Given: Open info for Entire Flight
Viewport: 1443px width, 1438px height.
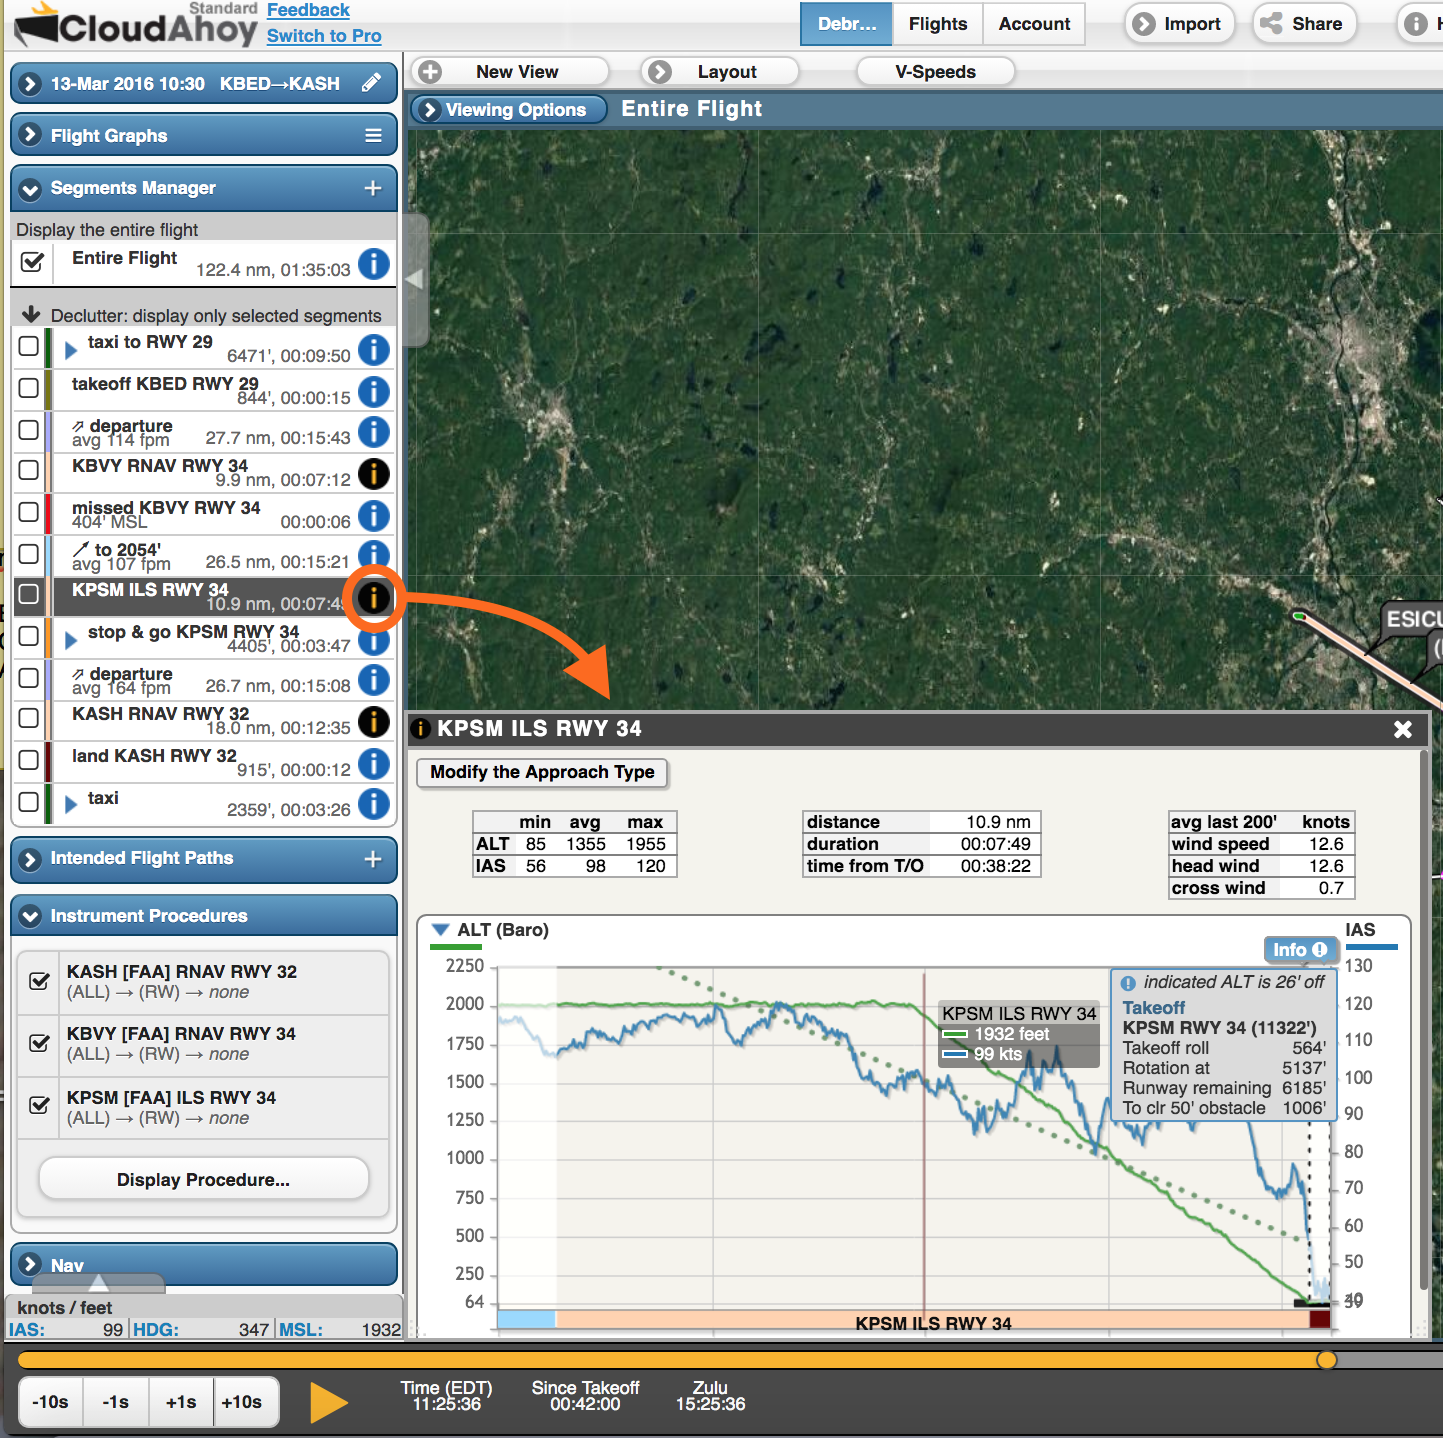Looking at the screenshot, I should (373, 264).
